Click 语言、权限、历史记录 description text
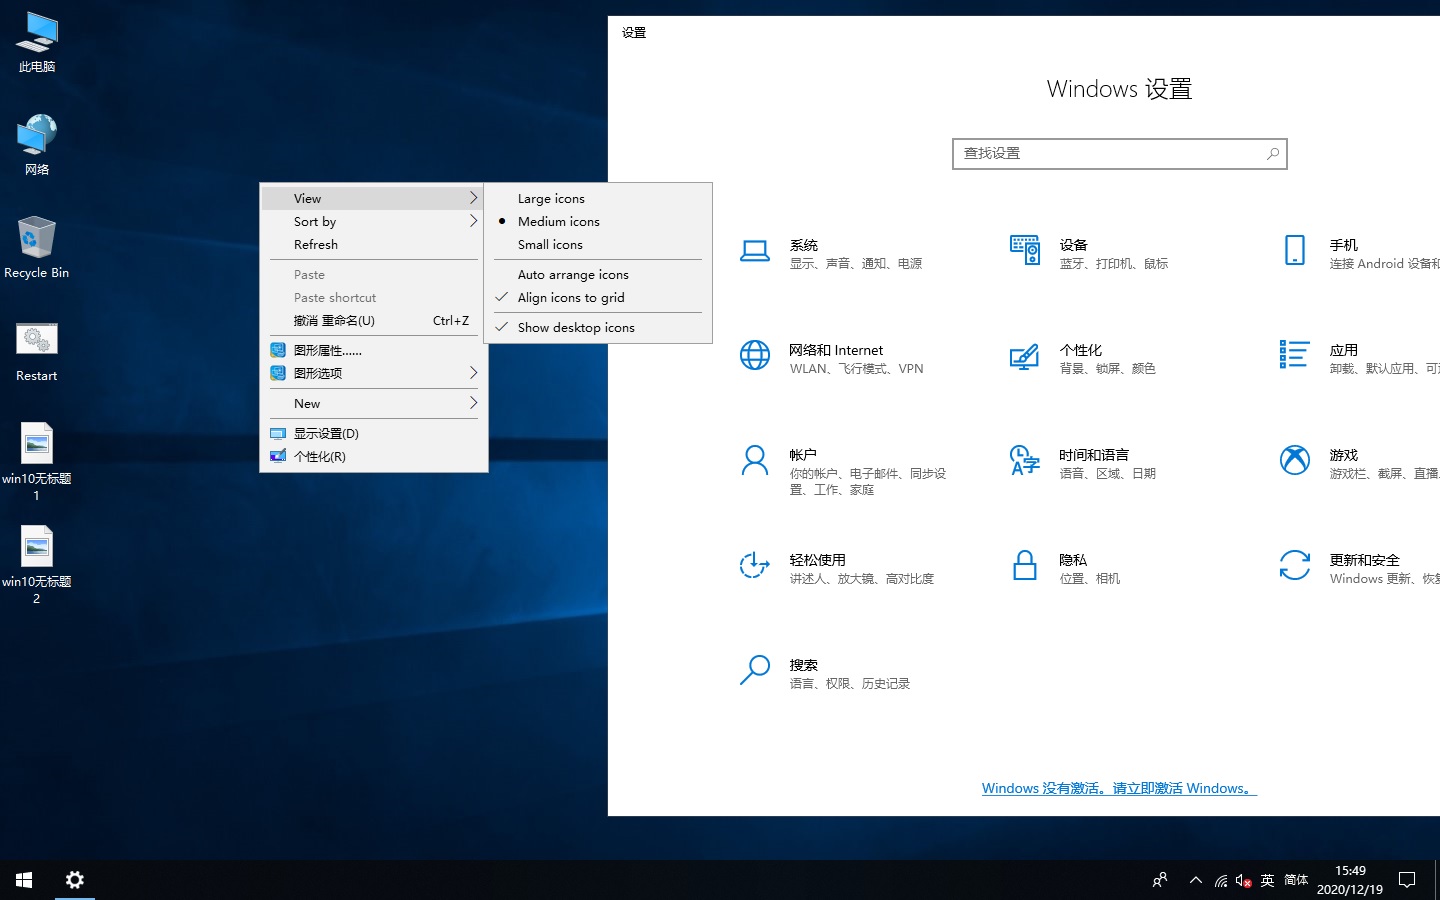The width and height of the screenshot is (1440, 900). 849,684
